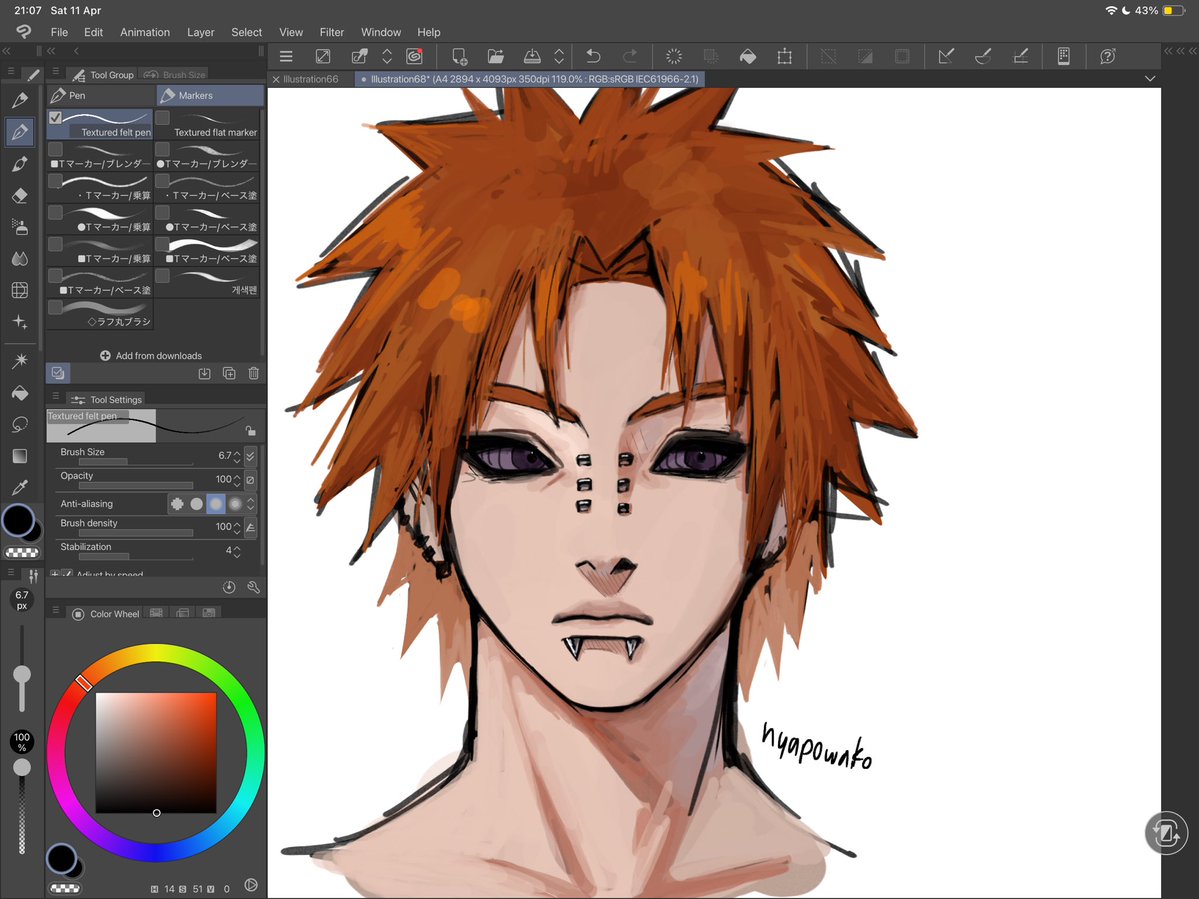The image size is (1199, 899).
Task: Select the Pencil tool in left toolbar
Action: 20,100
